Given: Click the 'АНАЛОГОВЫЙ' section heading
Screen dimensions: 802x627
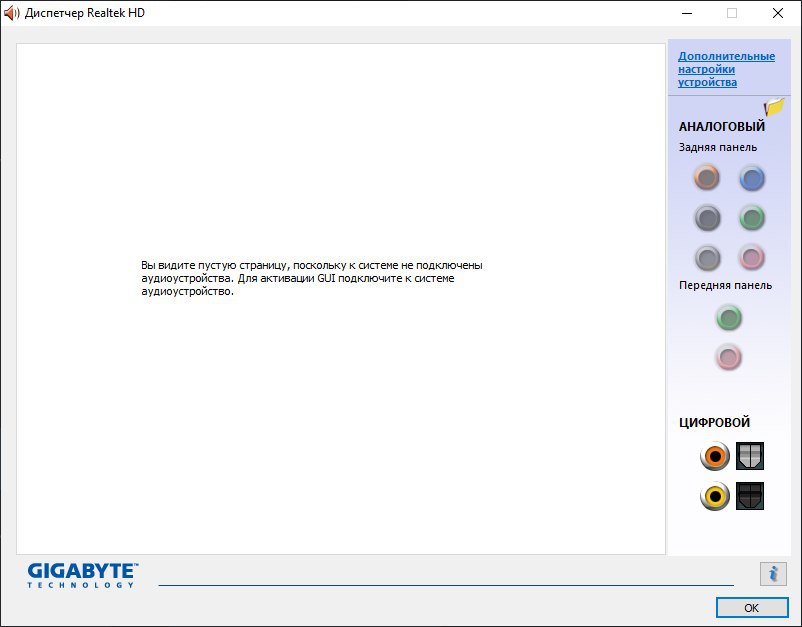Looking at the screenshot, I should click(x=722, y=126).
